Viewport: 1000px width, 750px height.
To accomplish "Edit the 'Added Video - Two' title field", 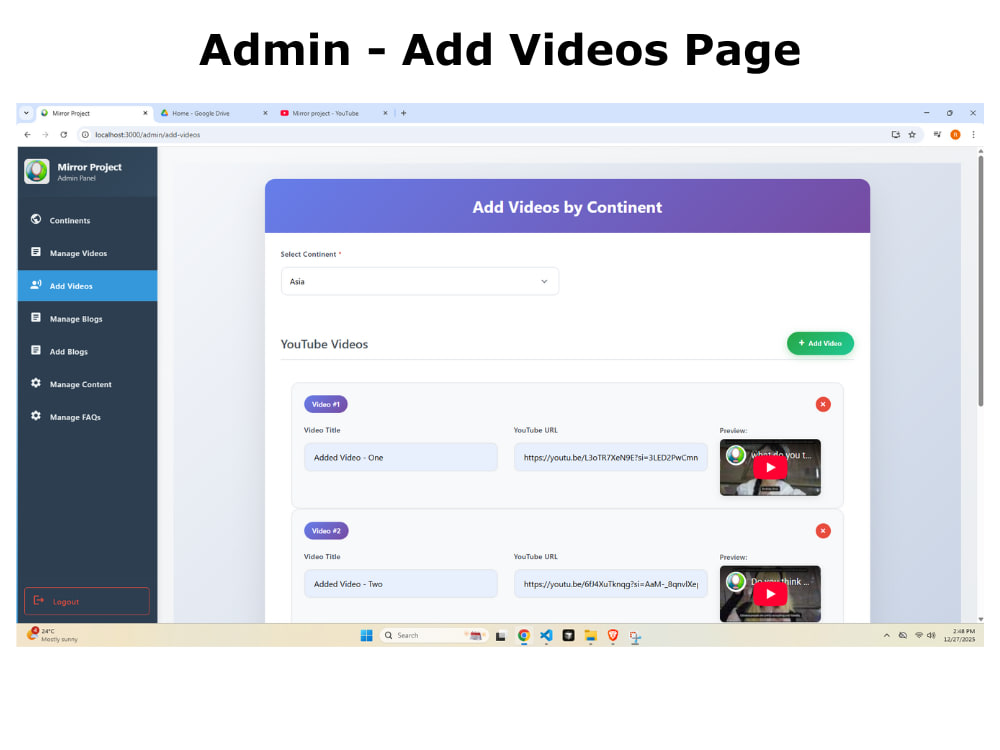I will click(x=401, y=584).
